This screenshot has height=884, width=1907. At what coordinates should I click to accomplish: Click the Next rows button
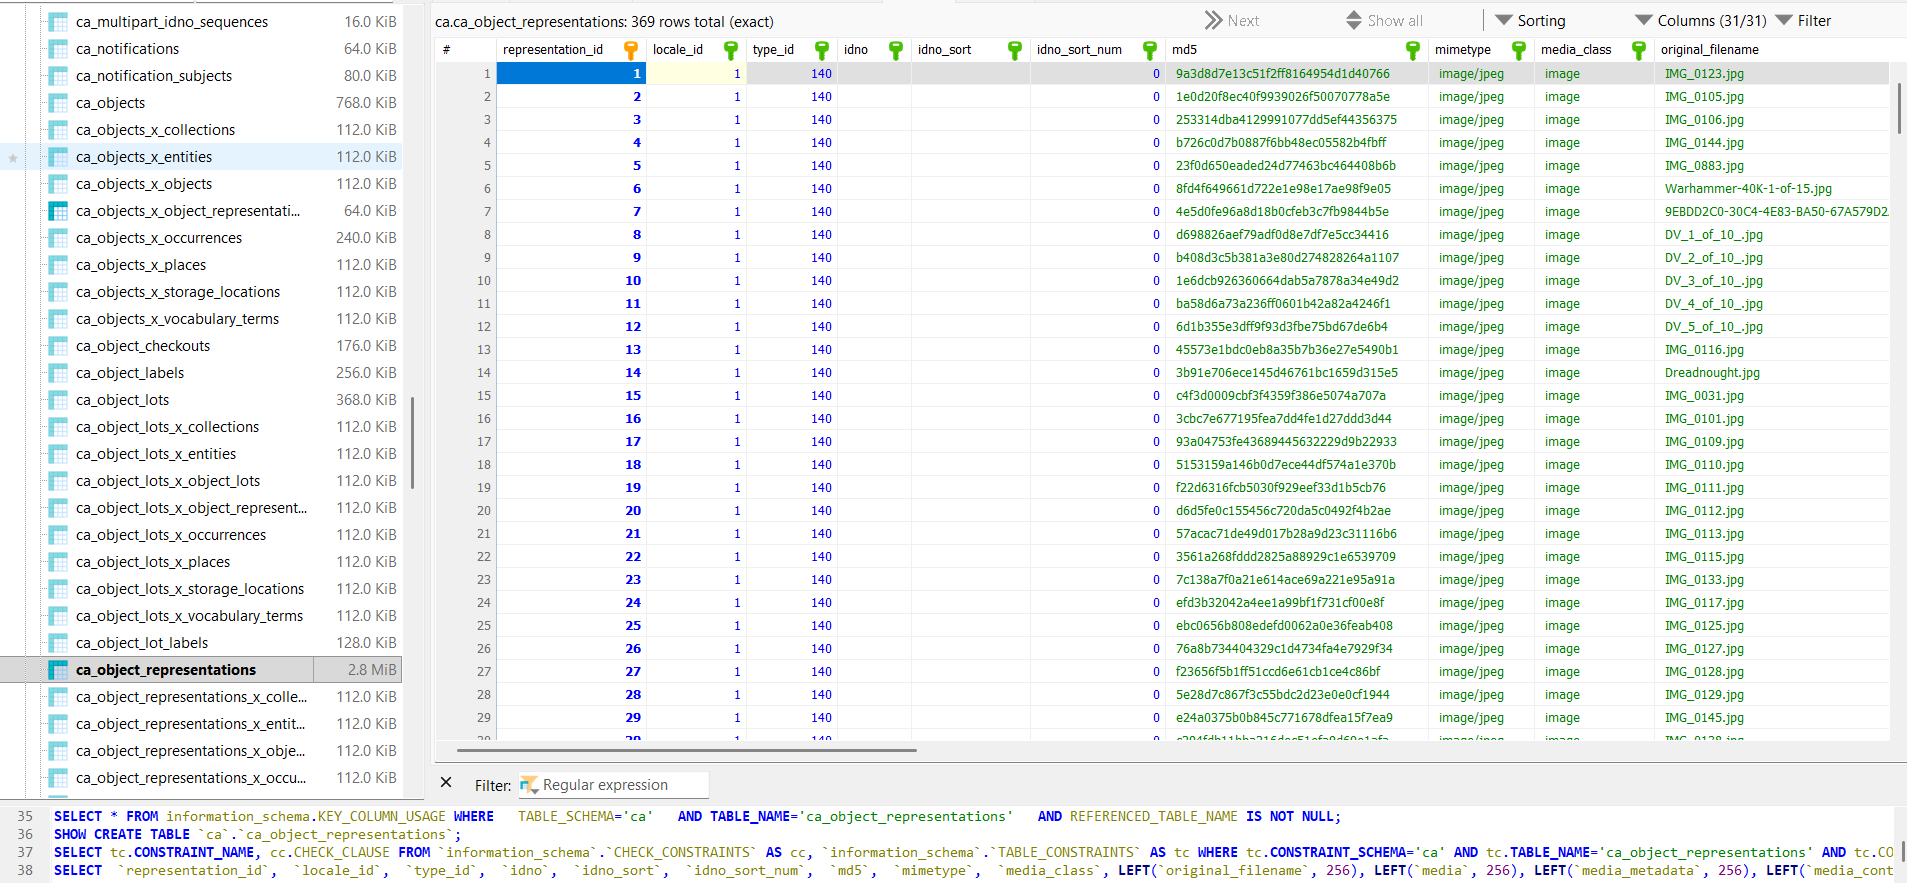pyautogui.click(x=1232, y=21)
